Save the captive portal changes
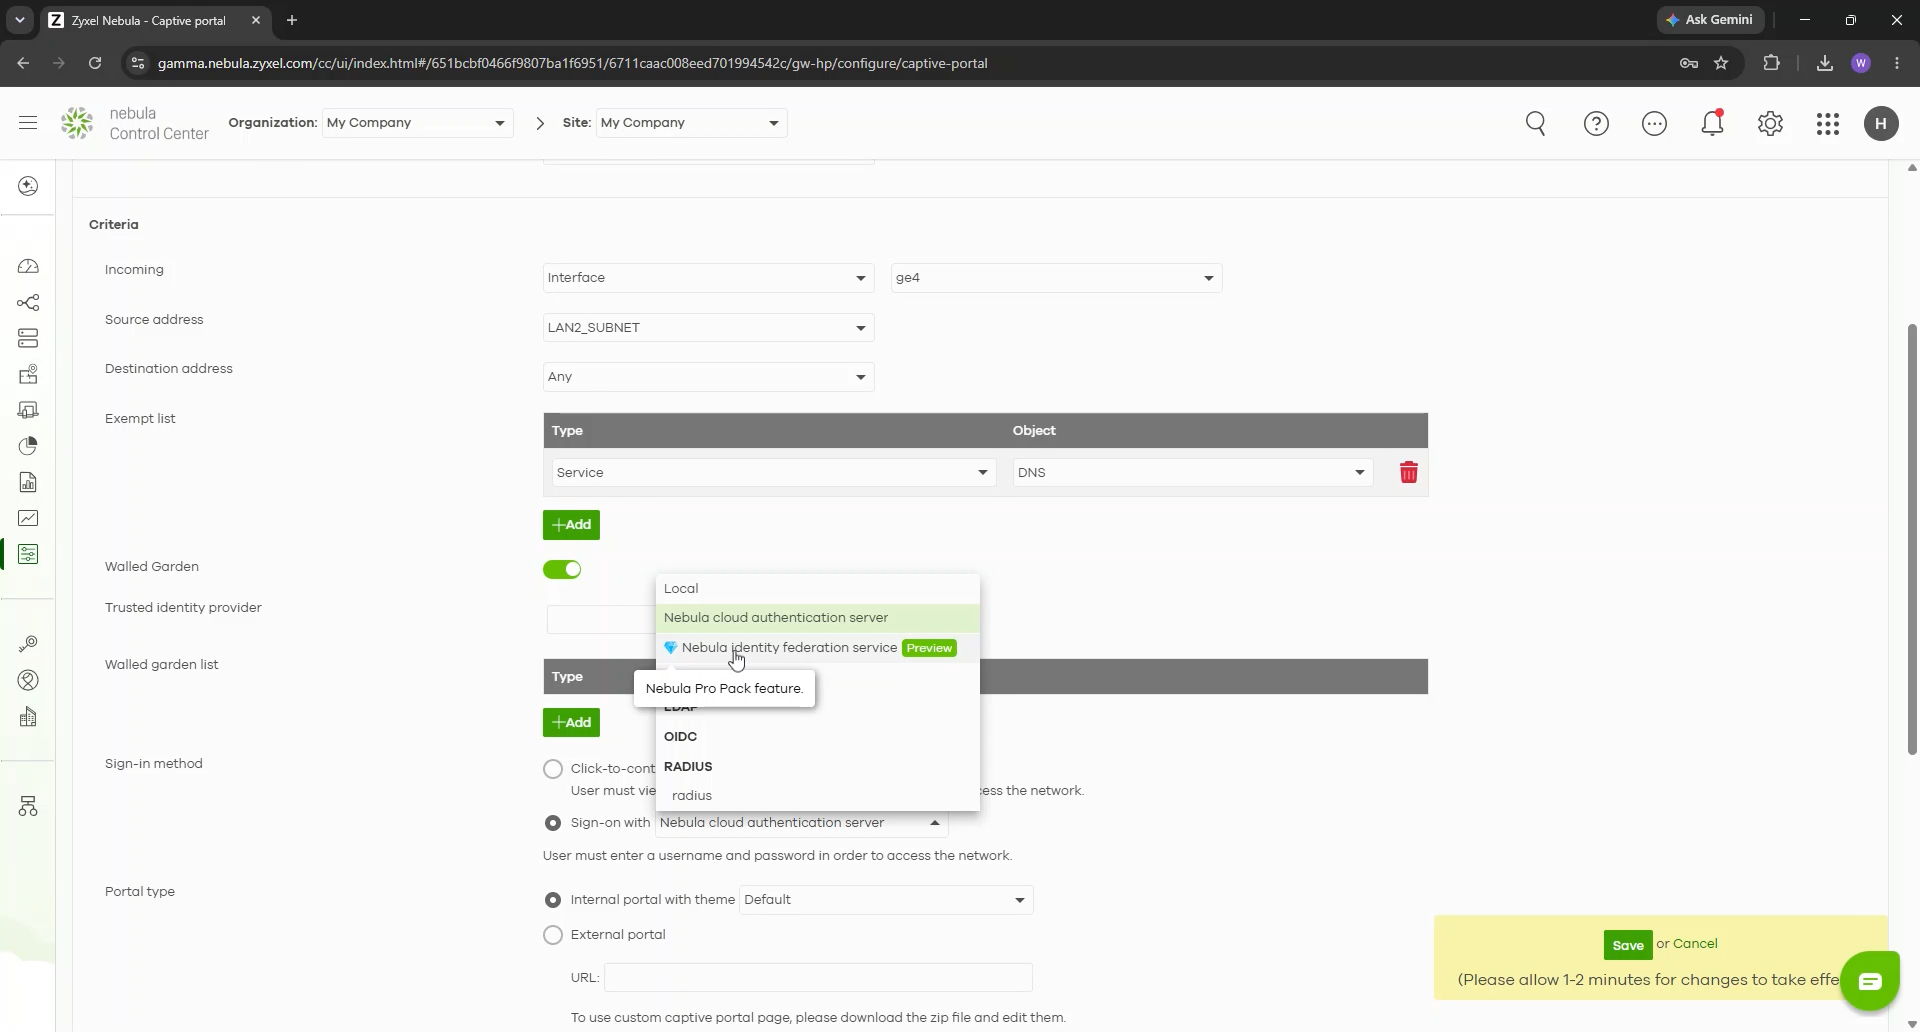Image resolution: width=1920 pixels, height=1032 pixels. pyautogui.click(x=1627, y=945)
